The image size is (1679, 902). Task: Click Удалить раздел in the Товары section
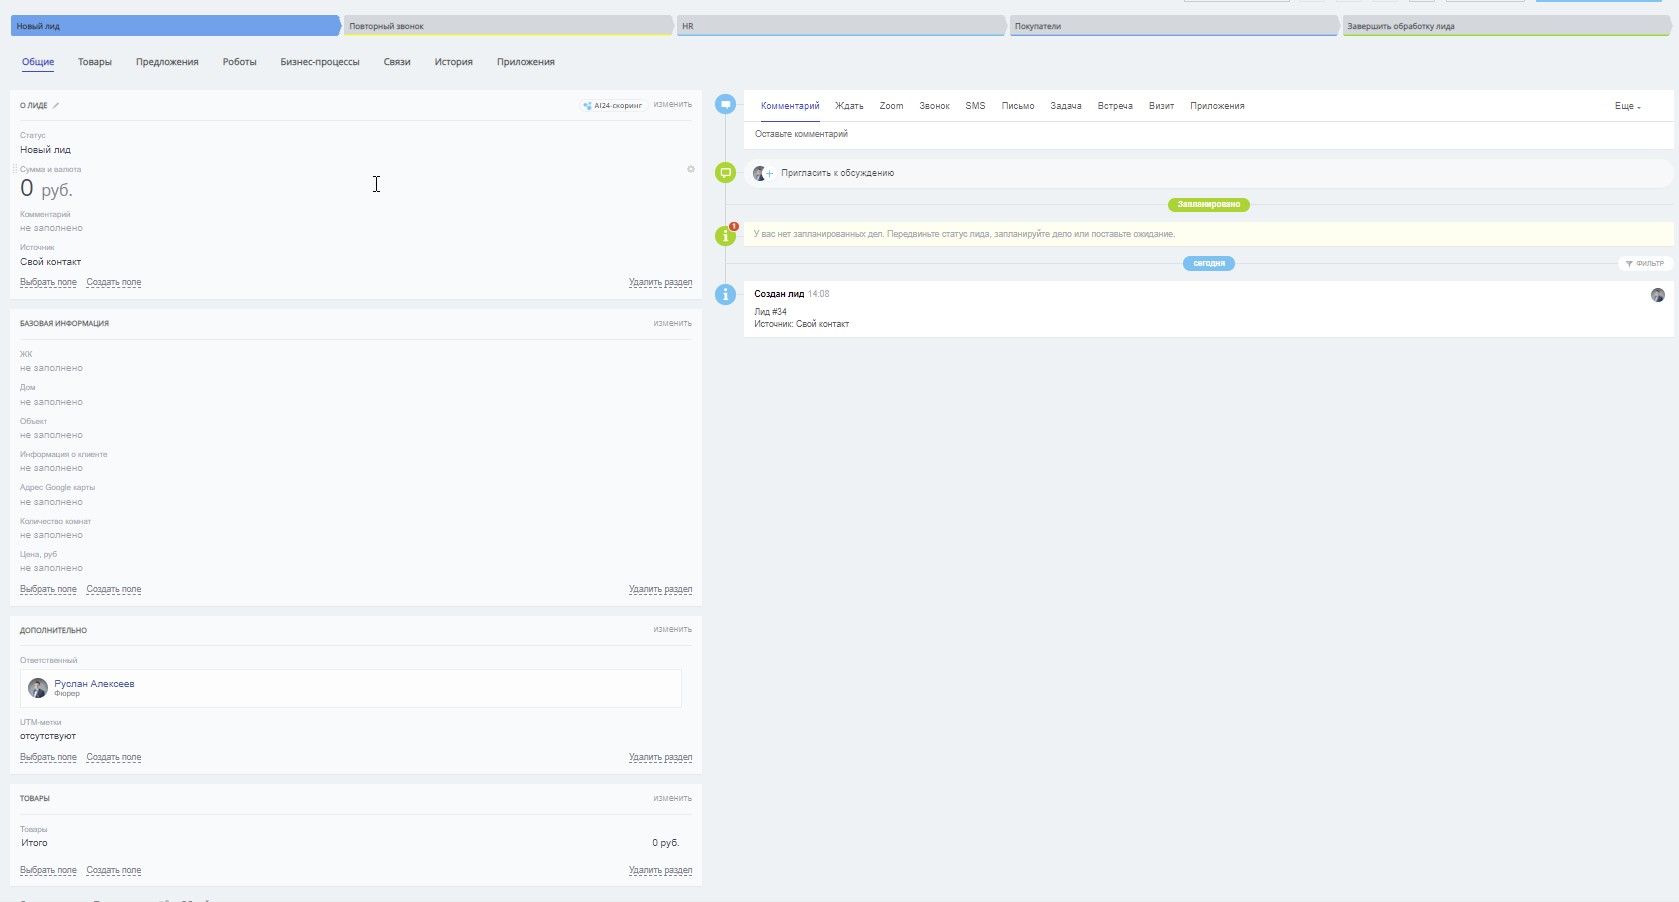660,870
